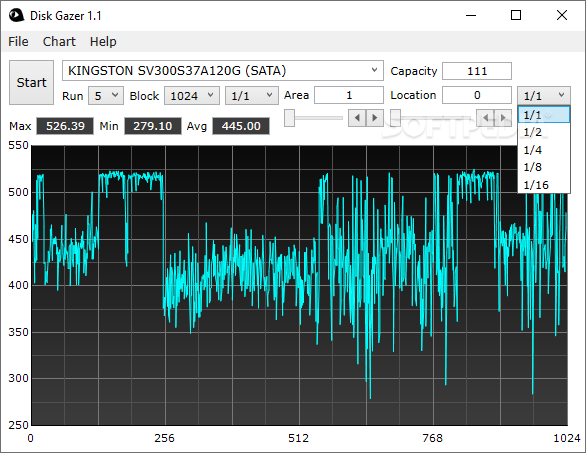Viewport: 586px width, 453px height.
Task: Click the Disk Gazer app icon
Action: (16, 16)
